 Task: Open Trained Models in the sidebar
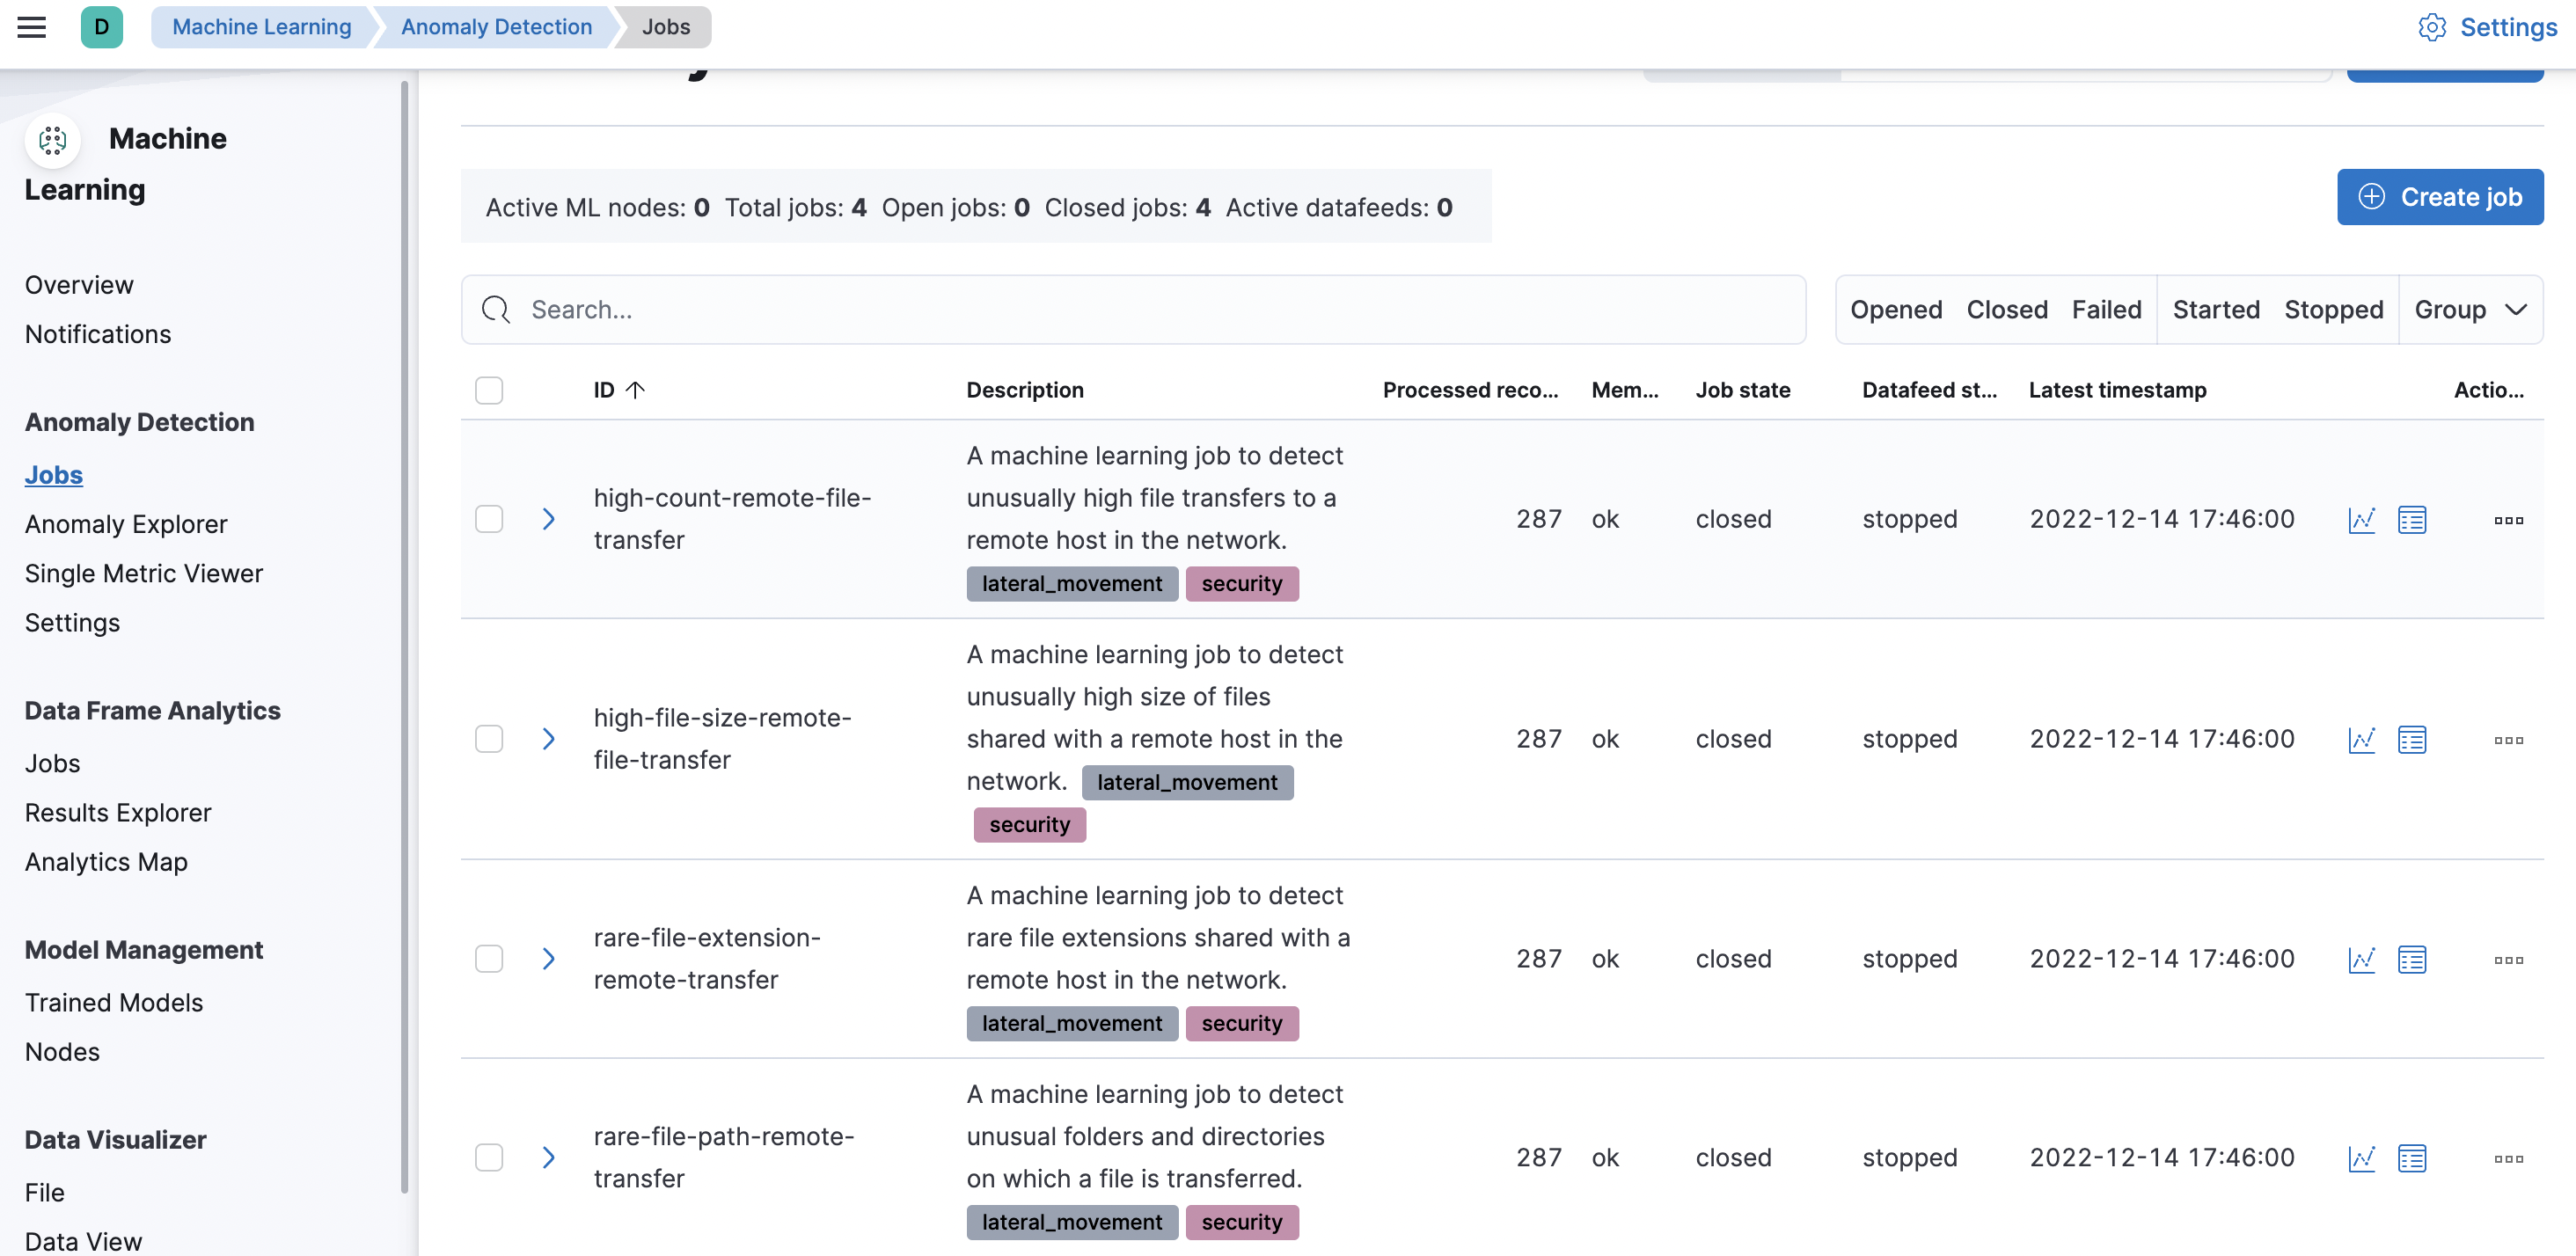(x=114, y=1002)
